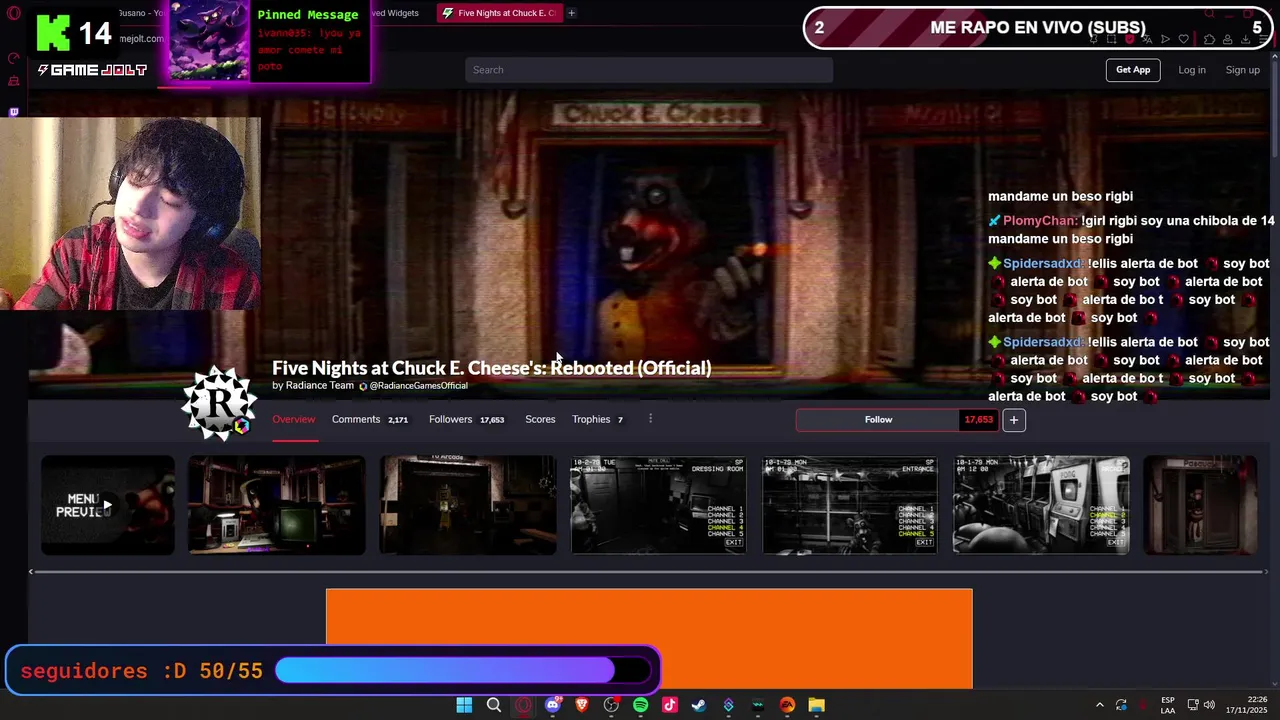1280x720 pixels.
Task: Switch to the Widgets browser tab
Action: [x=395, y=13]
